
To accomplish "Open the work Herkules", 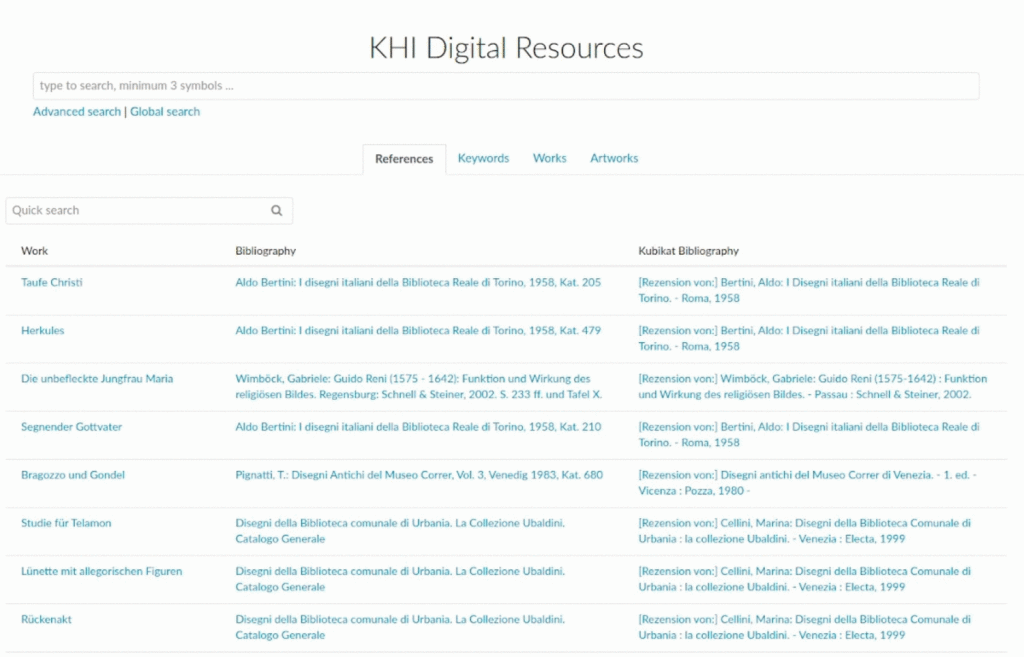I will click(42, 330).
